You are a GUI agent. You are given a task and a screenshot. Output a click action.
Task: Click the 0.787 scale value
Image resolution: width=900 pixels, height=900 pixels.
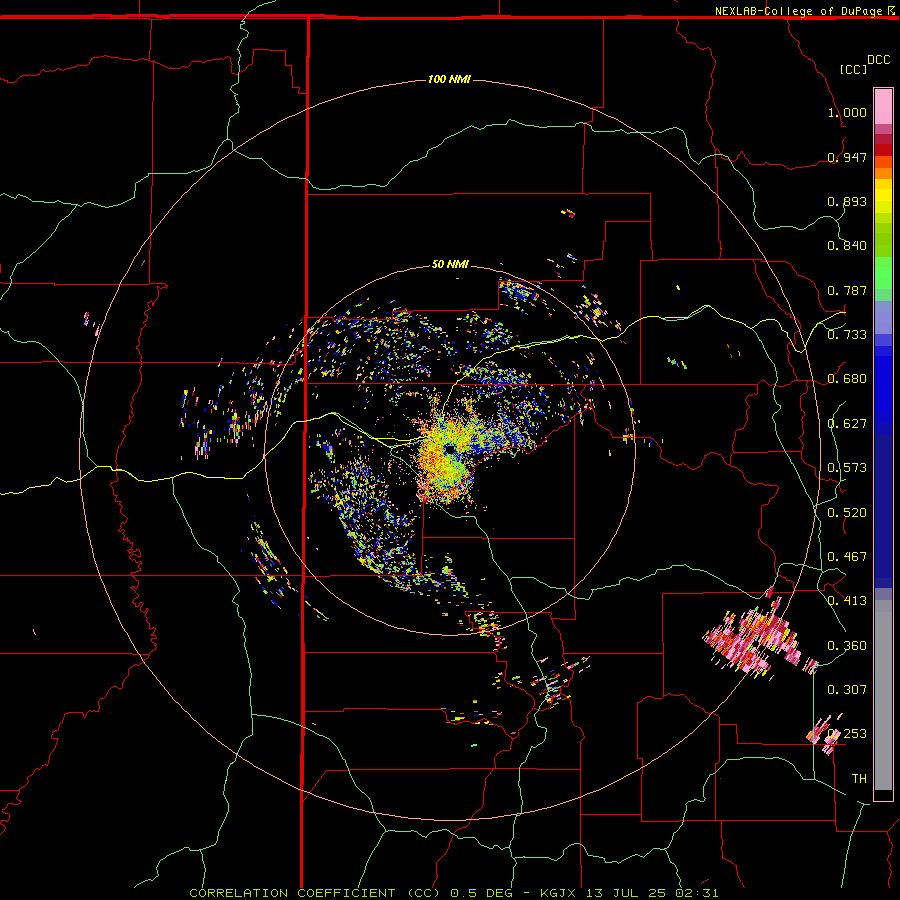pyautogui.click(x=847, y=290)
